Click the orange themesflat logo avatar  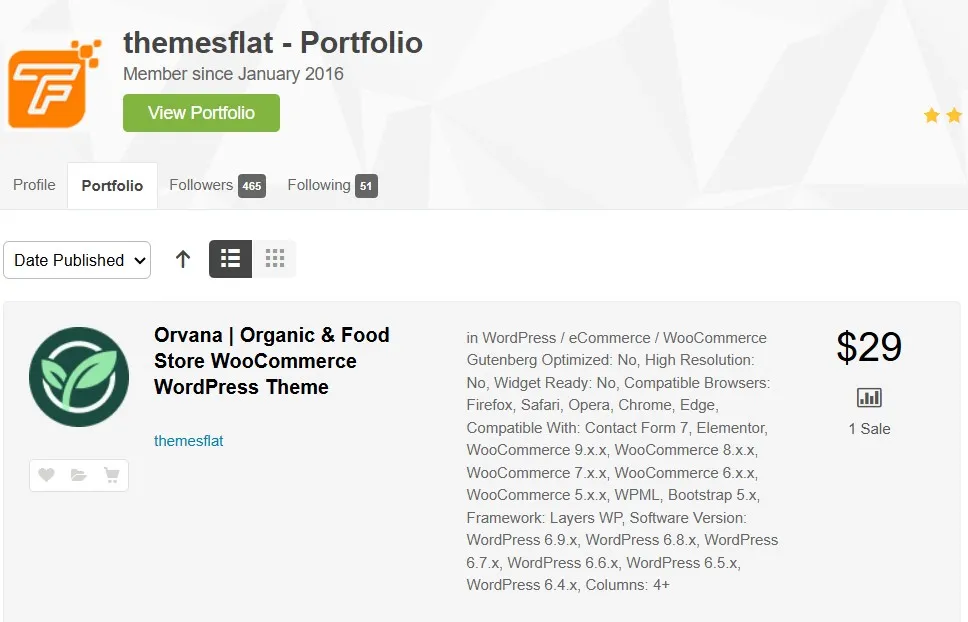pos(55,84)
